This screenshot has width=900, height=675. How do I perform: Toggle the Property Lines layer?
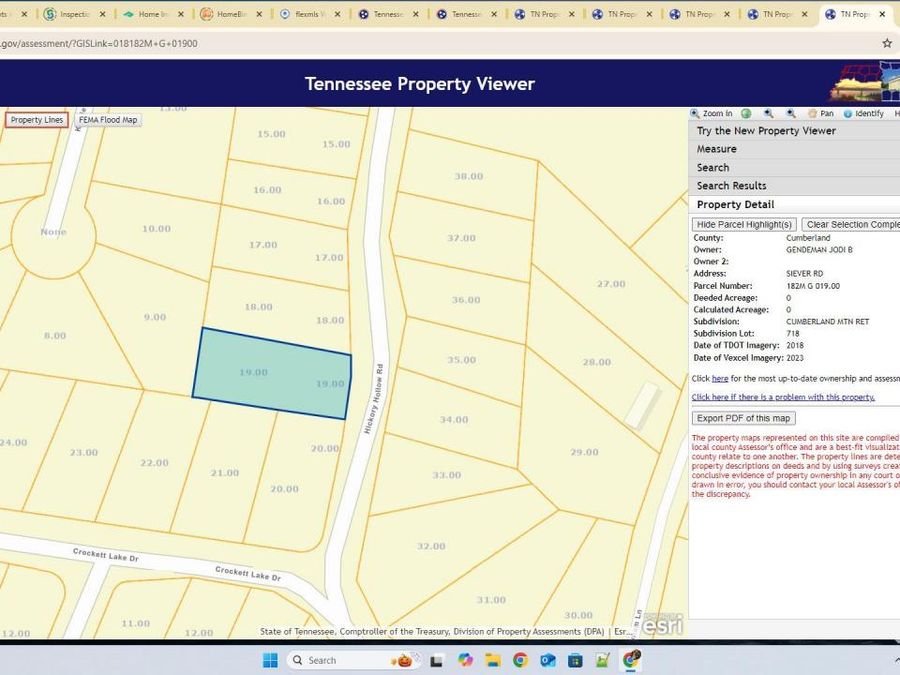(36, 119)
